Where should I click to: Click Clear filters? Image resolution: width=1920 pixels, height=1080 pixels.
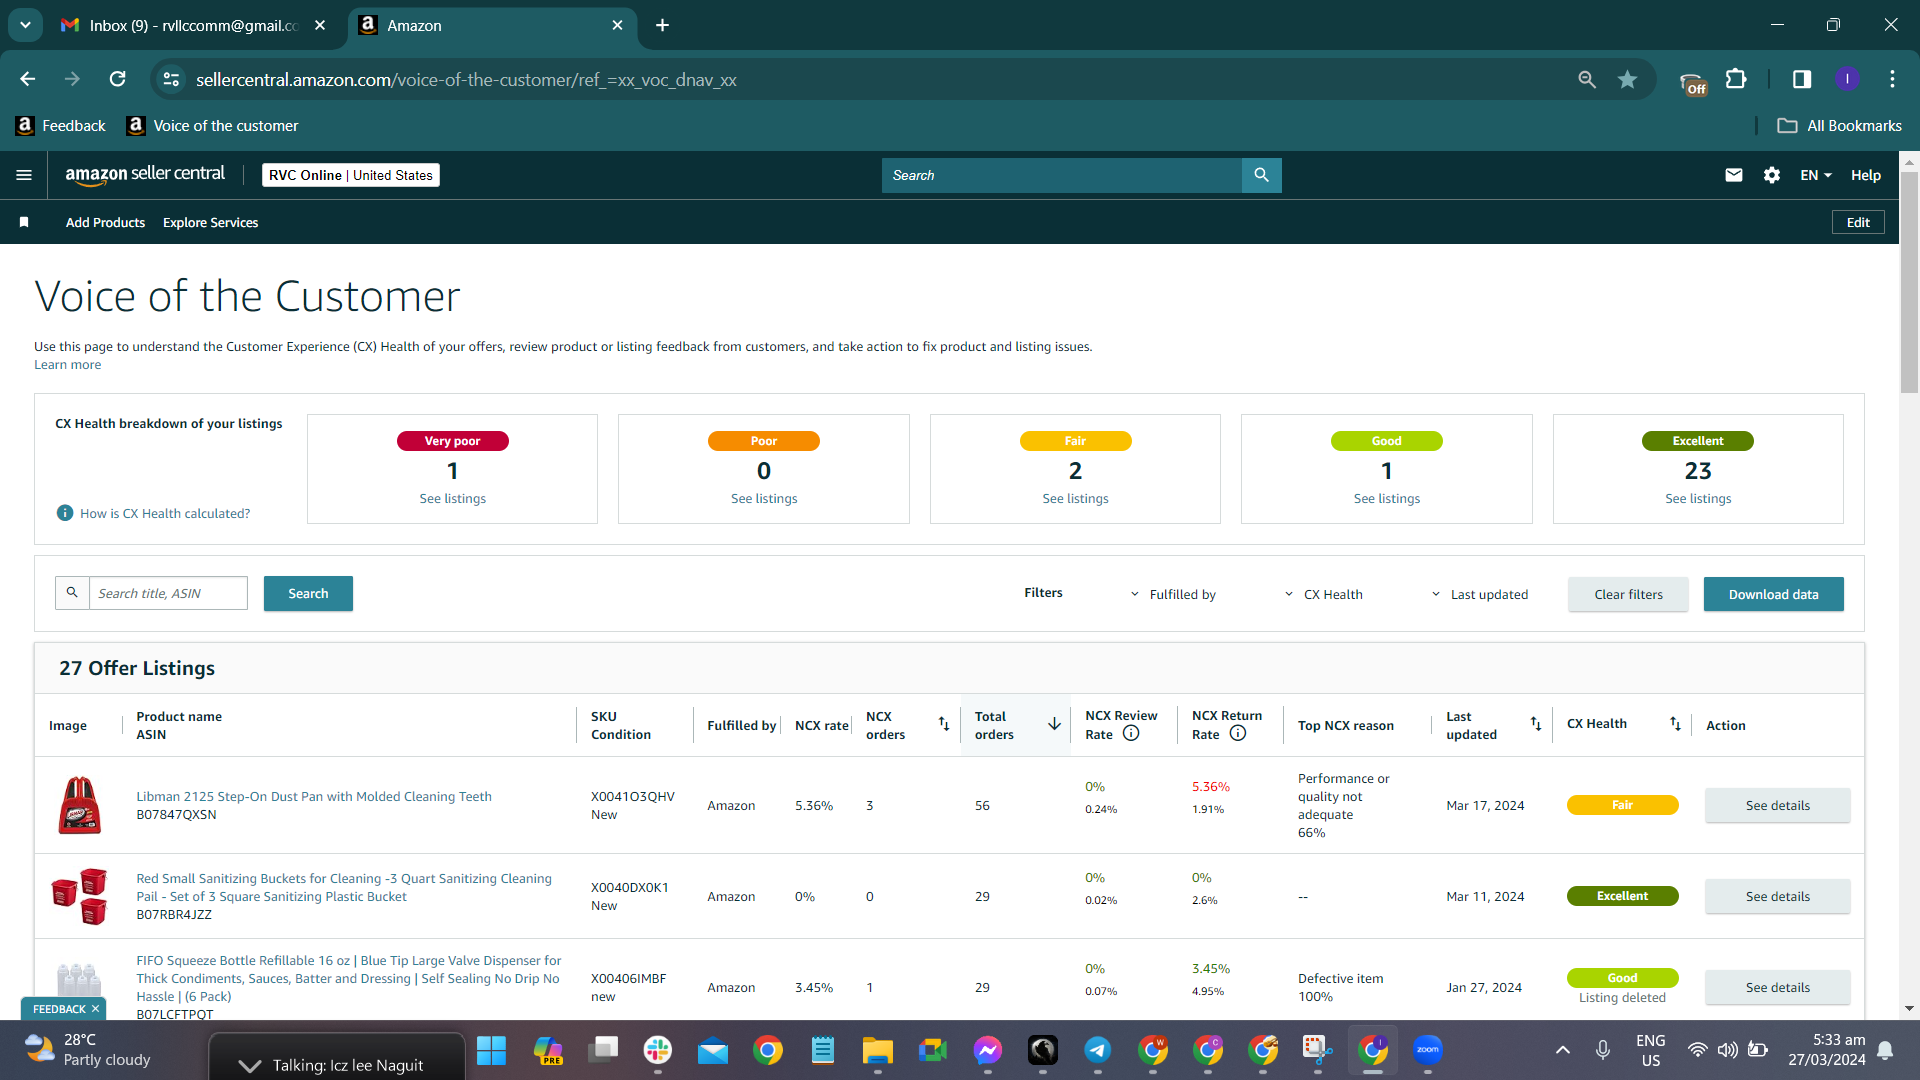coord(1628,594)
